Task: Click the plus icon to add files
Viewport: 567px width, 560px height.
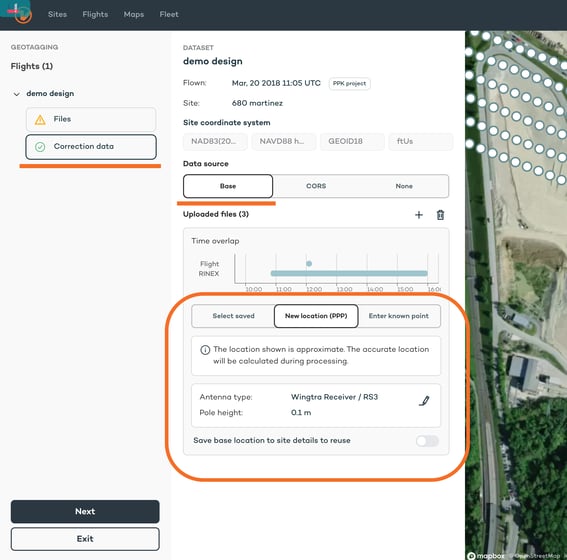Action: pos(419,215)
